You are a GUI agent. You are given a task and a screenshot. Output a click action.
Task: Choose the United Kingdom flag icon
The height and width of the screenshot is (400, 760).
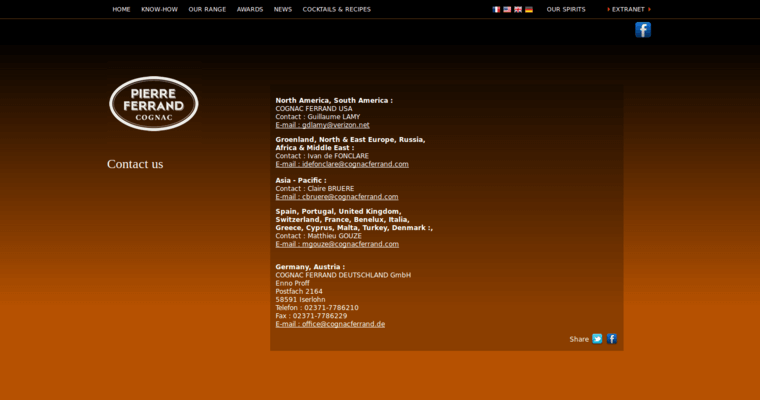click(518, 9)
